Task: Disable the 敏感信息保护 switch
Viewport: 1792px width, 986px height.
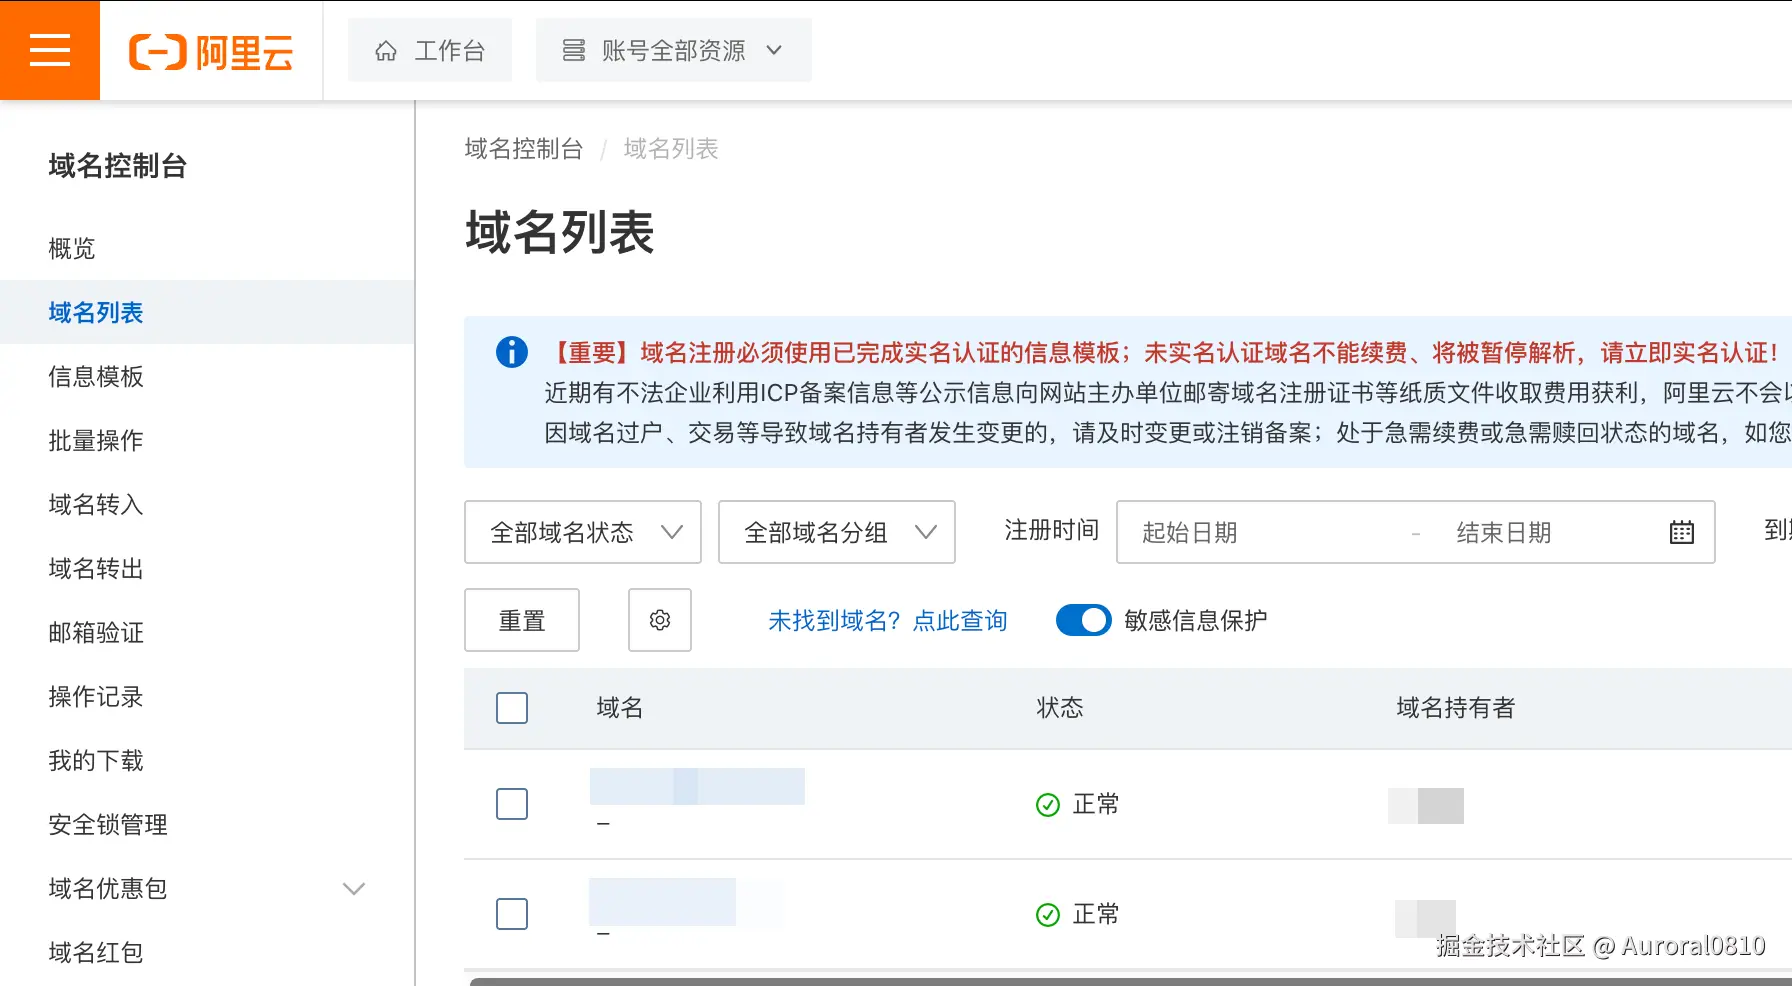Action: (x=1083, y=620)
